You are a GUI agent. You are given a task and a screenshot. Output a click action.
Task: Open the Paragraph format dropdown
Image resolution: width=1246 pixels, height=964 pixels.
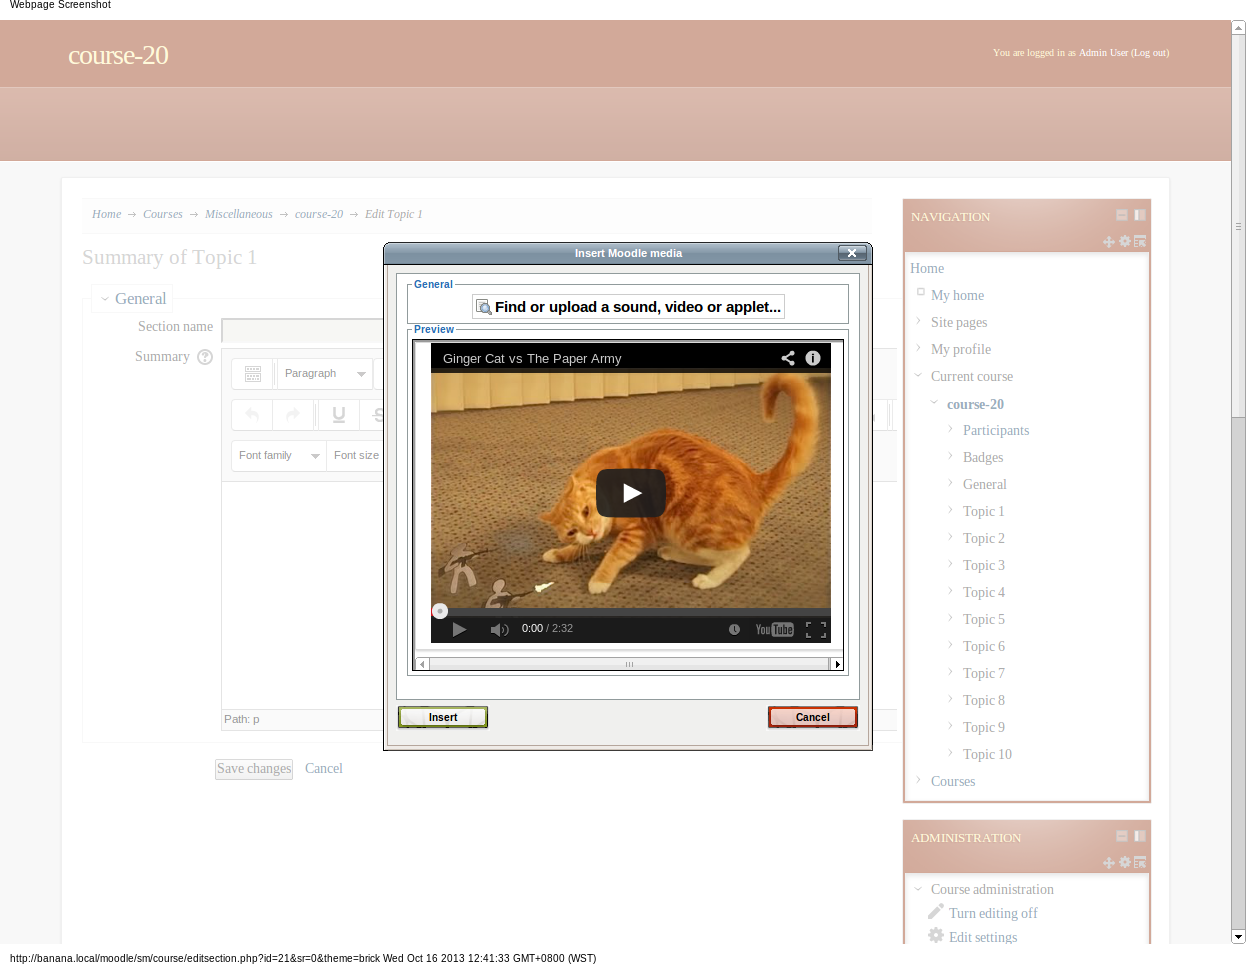coord(325,374)
